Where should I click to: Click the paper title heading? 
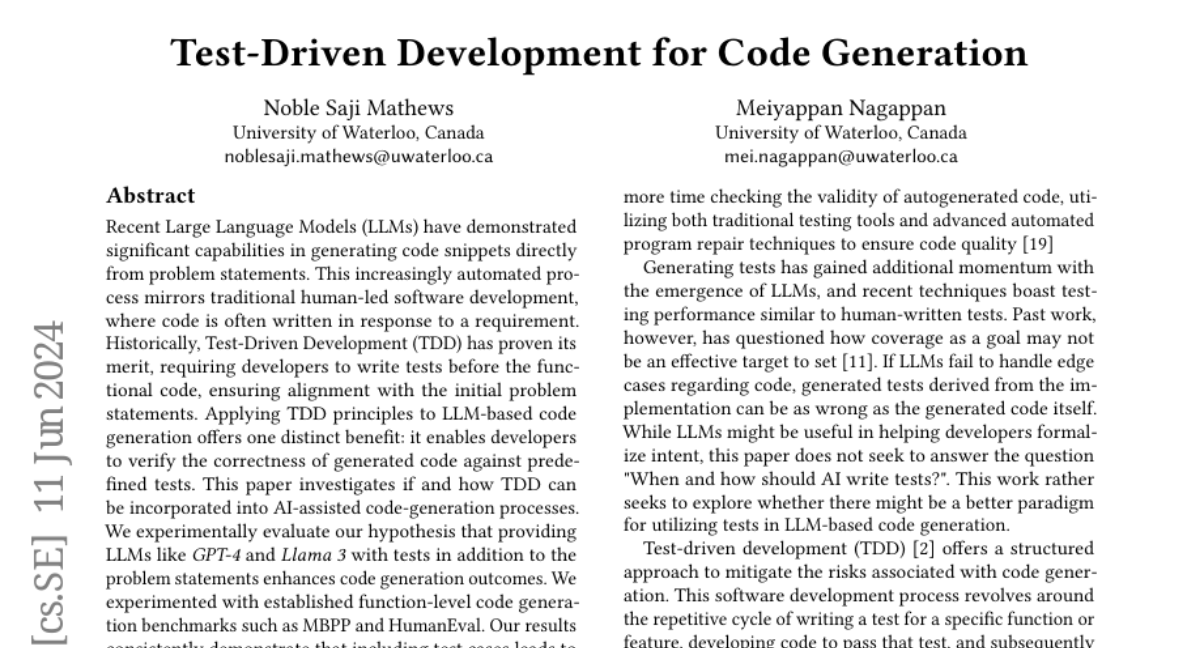pyautogui.click(x=600, y=52)
